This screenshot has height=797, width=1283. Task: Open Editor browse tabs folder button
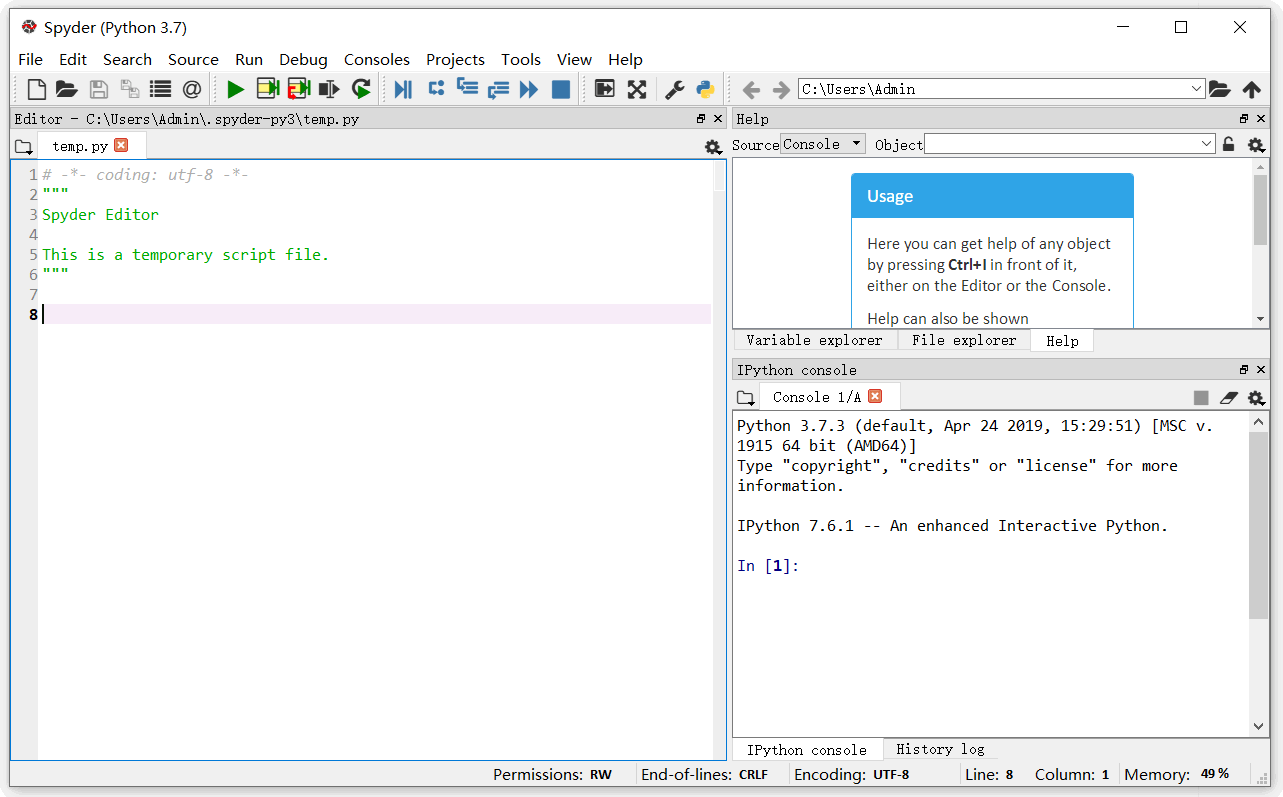click(24, 147)
